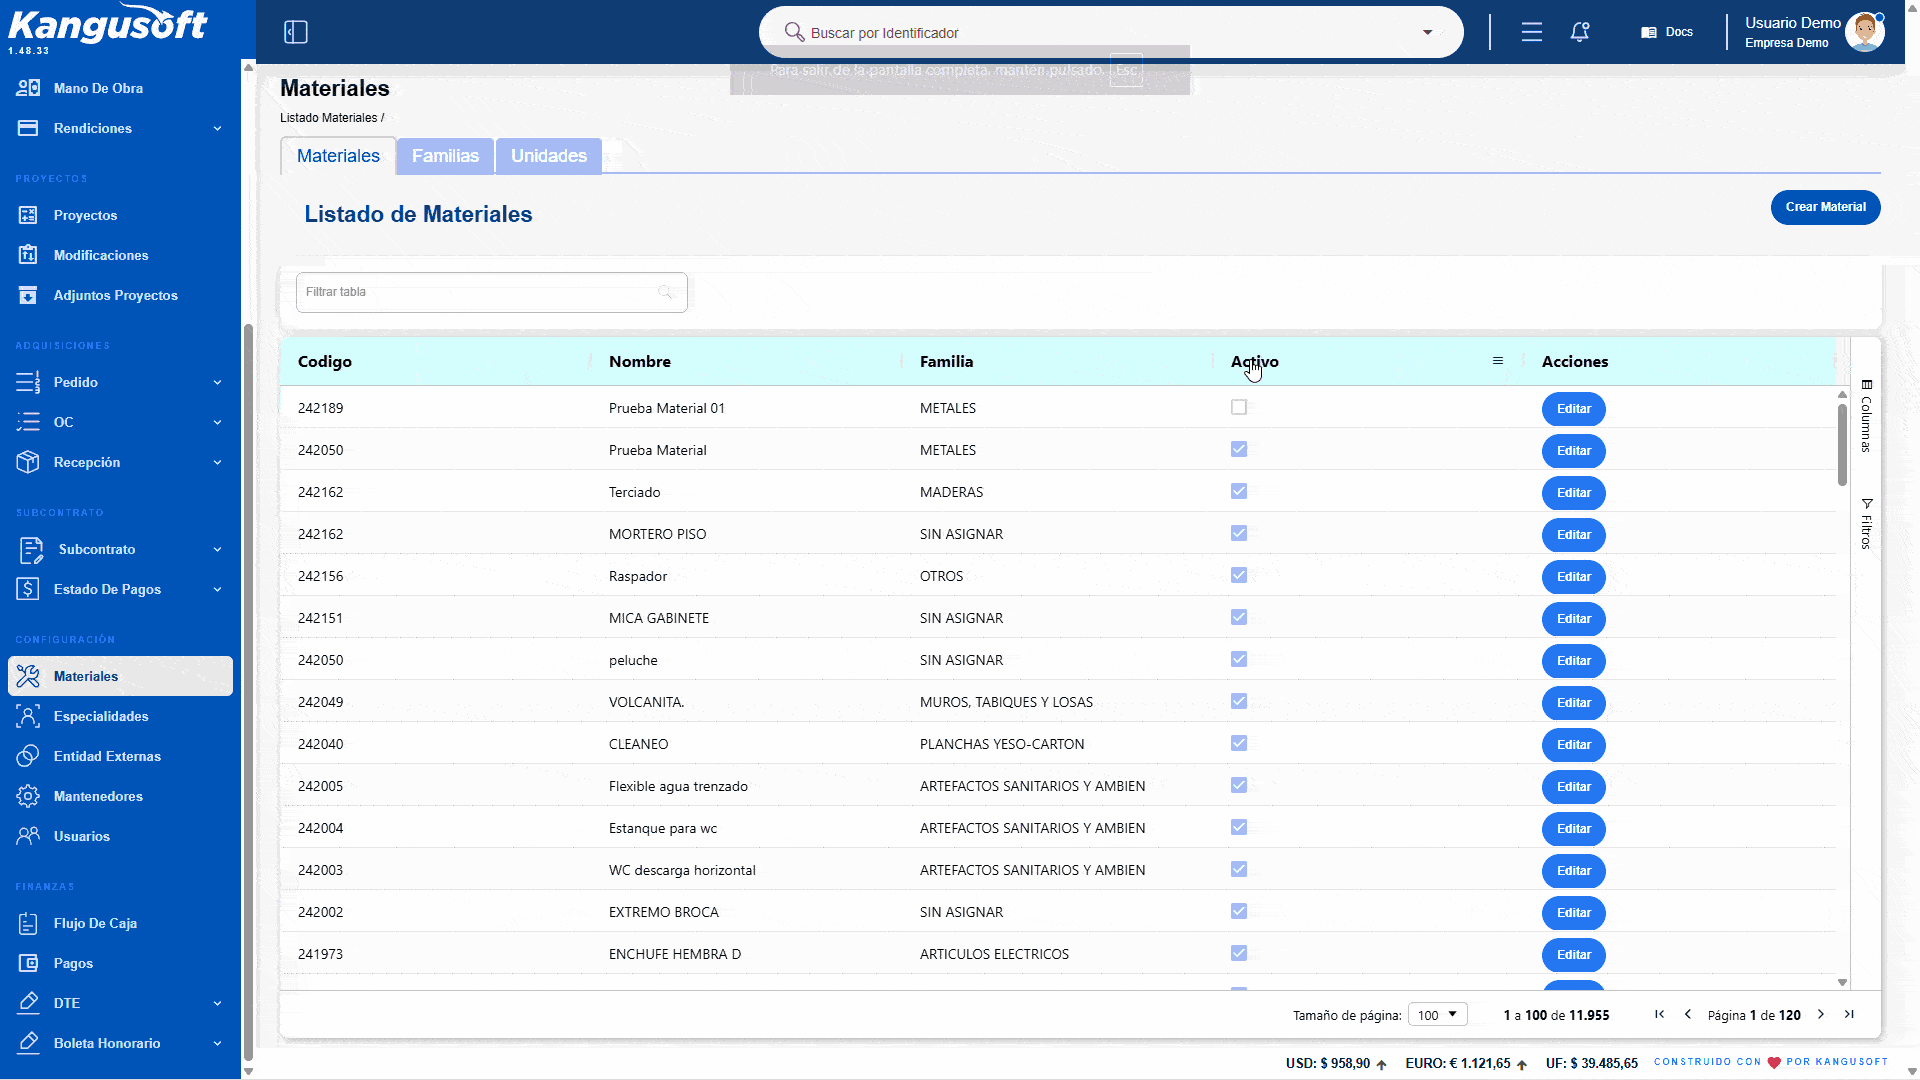
Task: Uncheck Activo checkbox for Raspador row
Action: click(x=1239, y=575)
